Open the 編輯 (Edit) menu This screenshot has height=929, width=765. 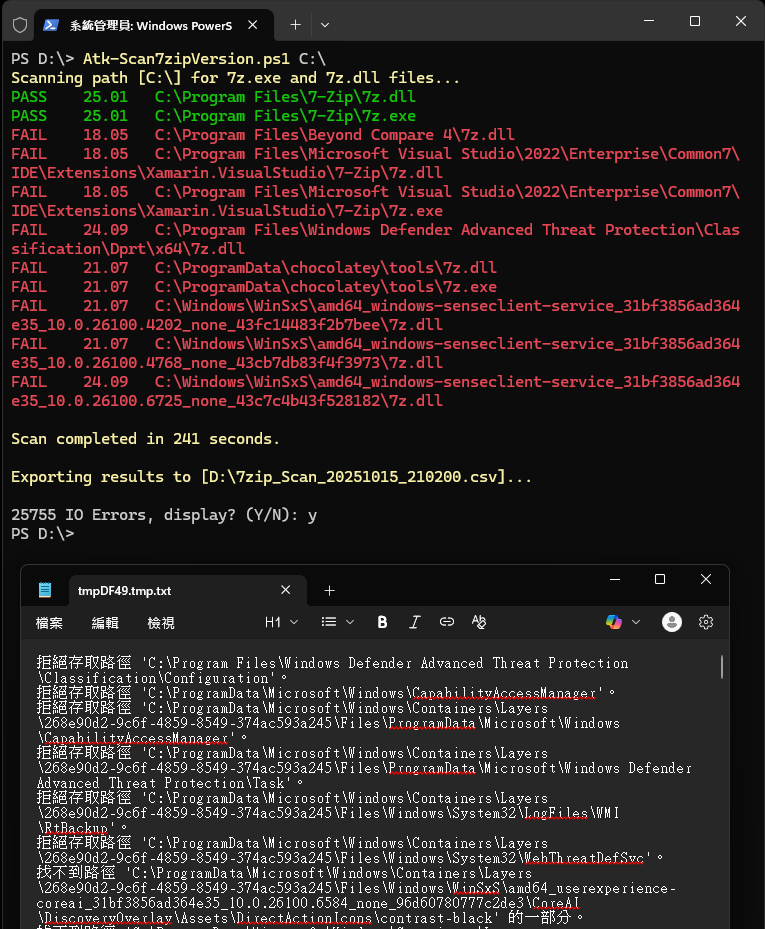(105, 623)
